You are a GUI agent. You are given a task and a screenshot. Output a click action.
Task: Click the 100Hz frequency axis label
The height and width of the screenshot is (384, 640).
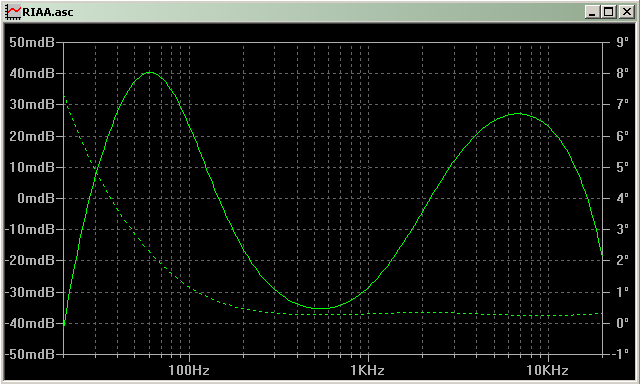click(189, 371)
